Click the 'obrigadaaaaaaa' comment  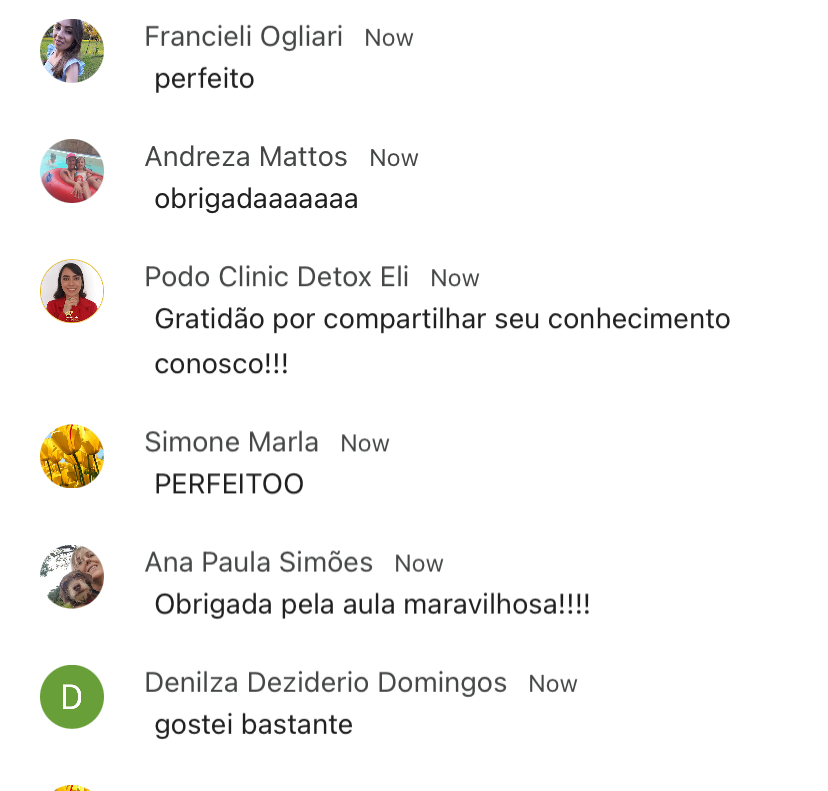pyautogui.click(x=256, y=200)
